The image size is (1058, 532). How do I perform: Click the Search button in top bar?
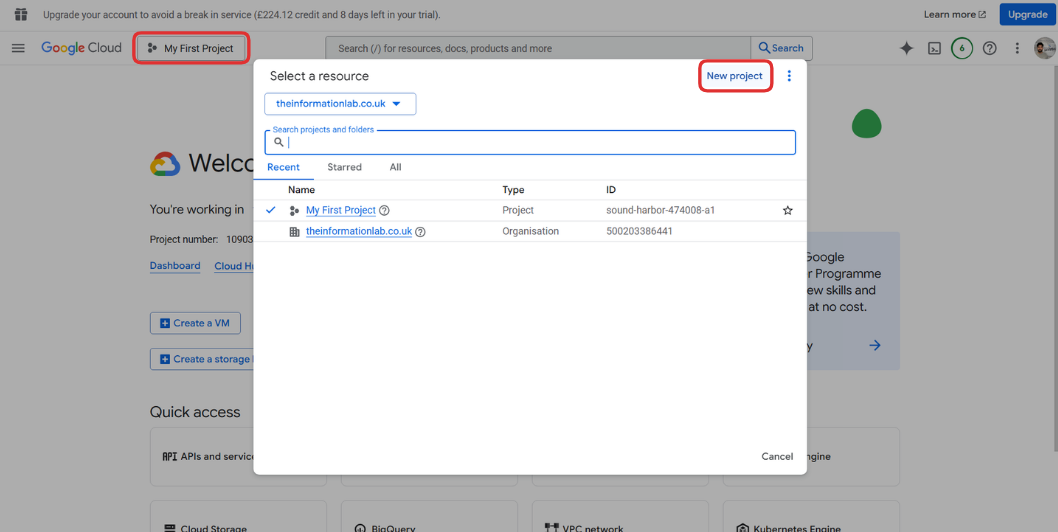(x=781, y=48)
